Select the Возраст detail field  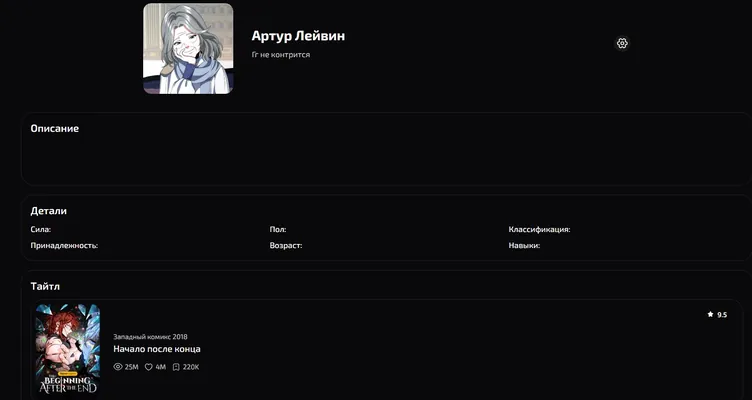click(x=286, y=246)
